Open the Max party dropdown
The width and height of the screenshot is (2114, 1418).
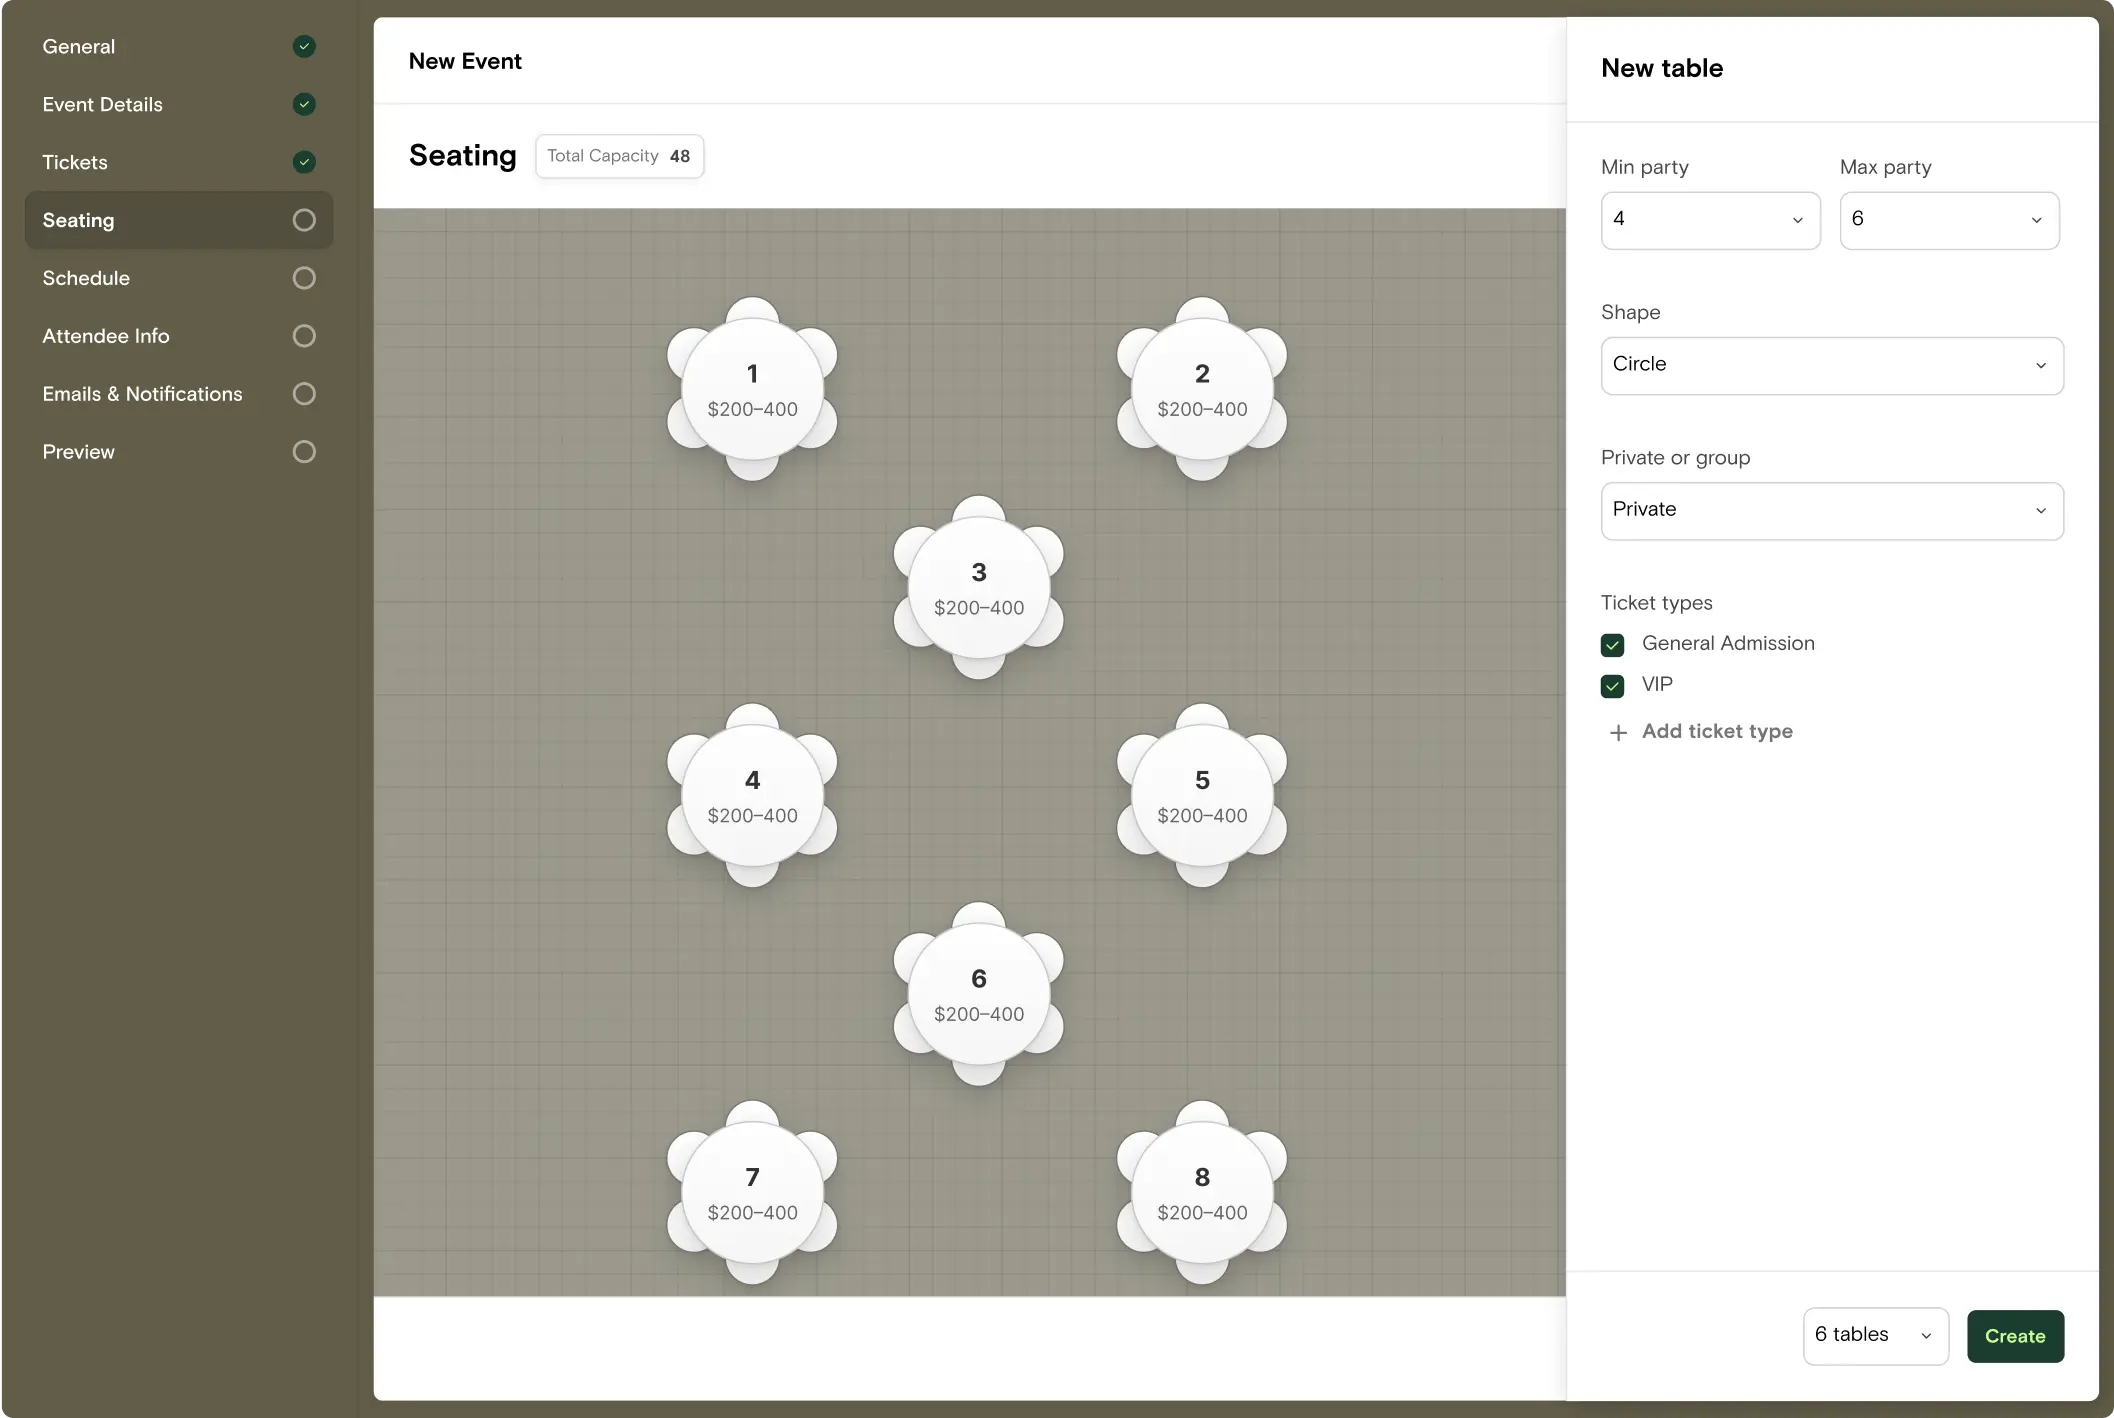pos(1948,220)
